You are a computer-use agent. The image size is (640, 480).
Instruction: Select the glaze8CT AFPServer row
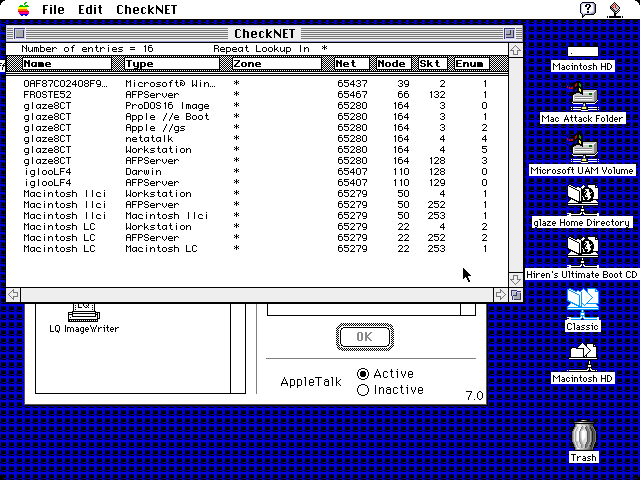click(x=256, y=161)
